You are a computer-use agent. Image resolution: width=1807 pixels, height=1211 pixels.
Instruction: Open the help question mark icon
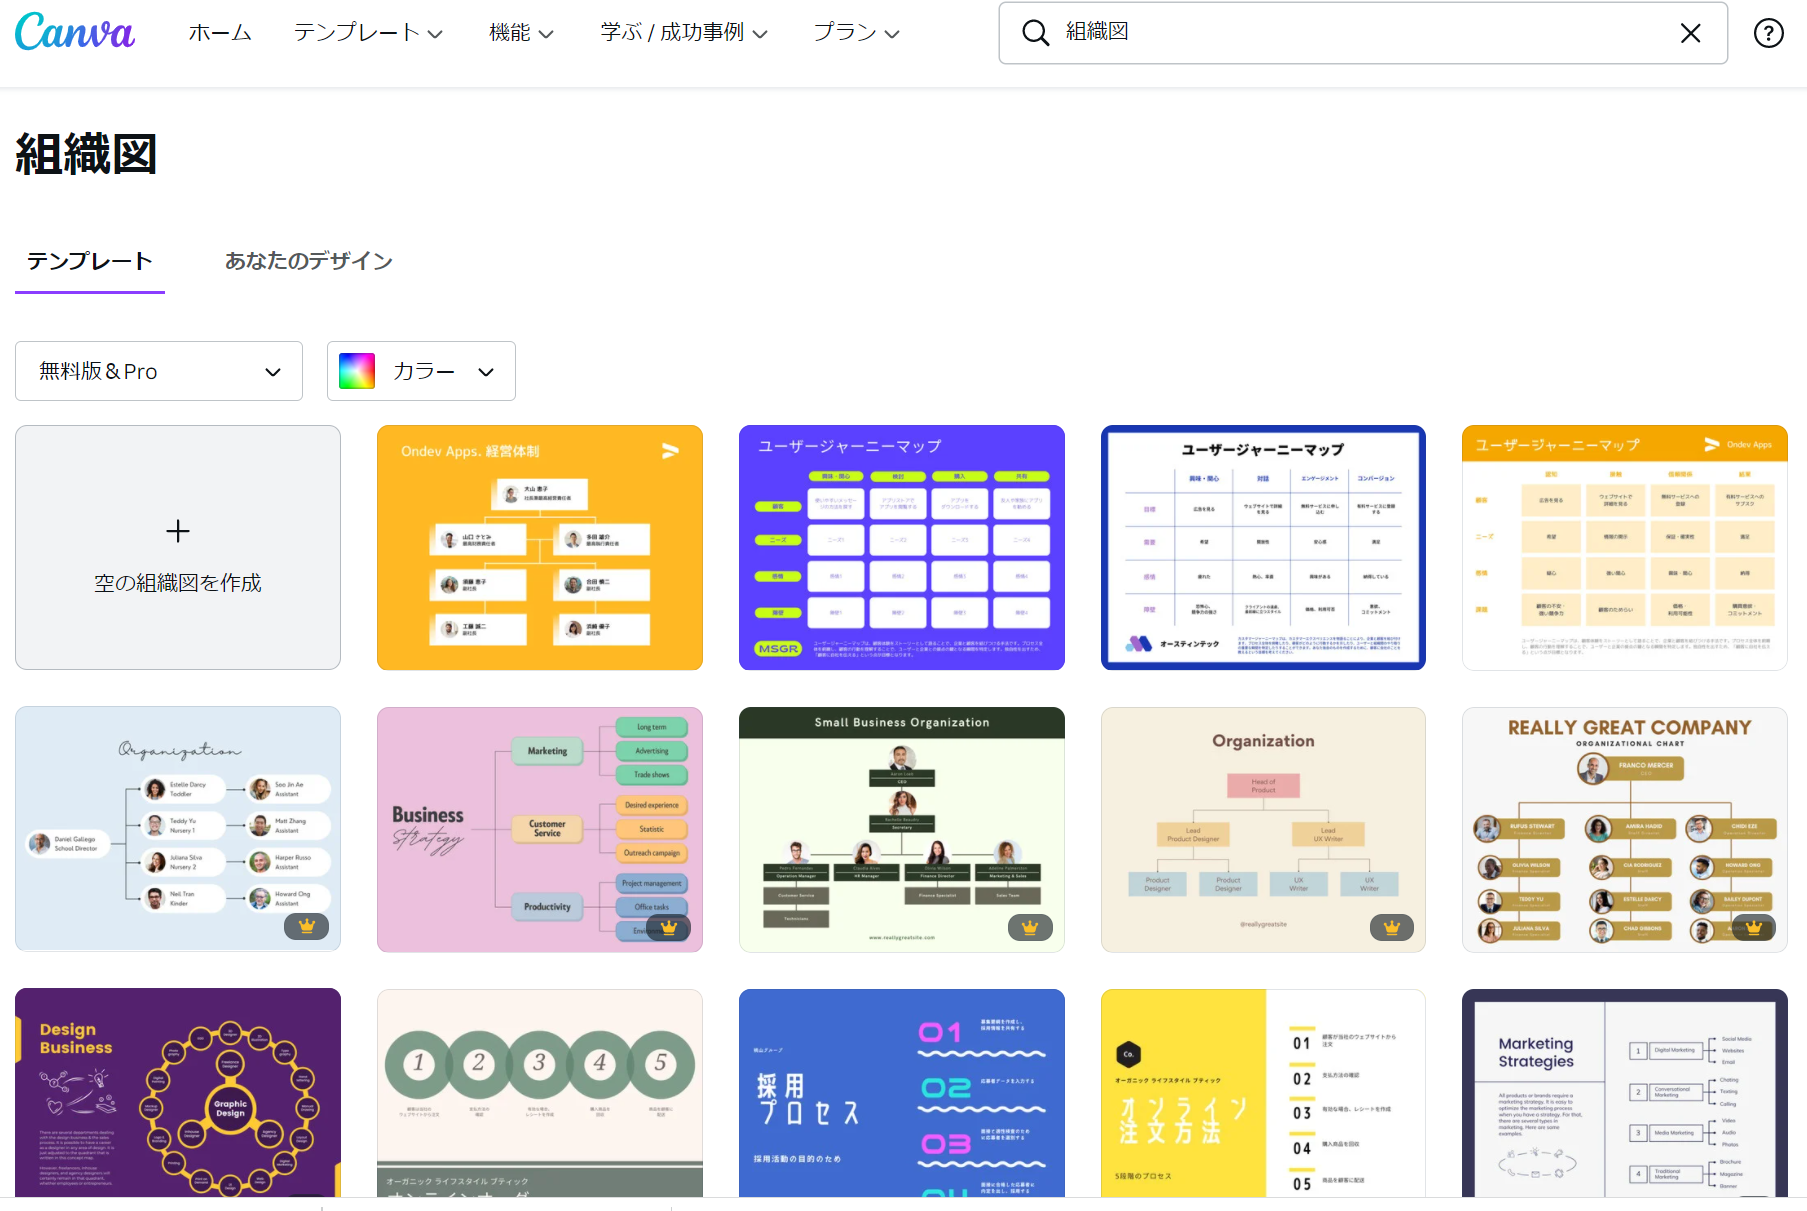[x=1768, y=33]
